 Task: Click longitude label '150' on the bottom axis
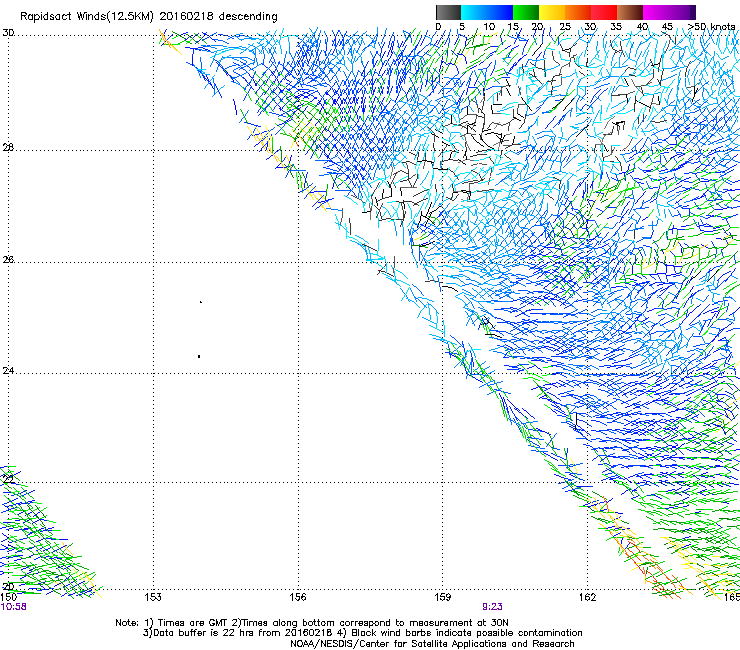(8, 597)
